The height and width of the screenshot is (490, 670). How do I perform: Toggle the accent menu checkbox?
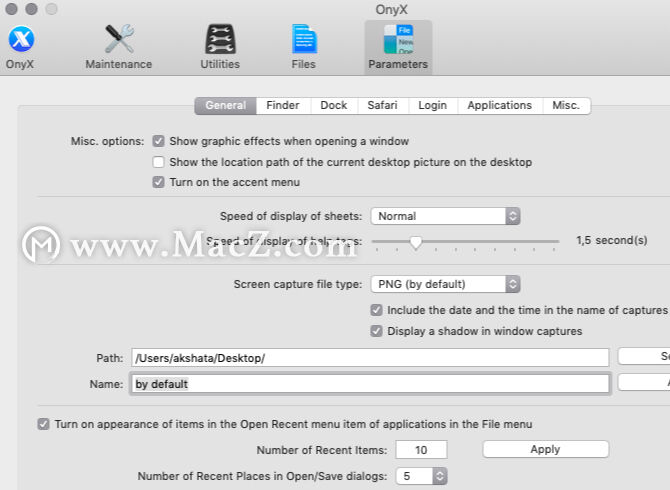coord(159,182)
